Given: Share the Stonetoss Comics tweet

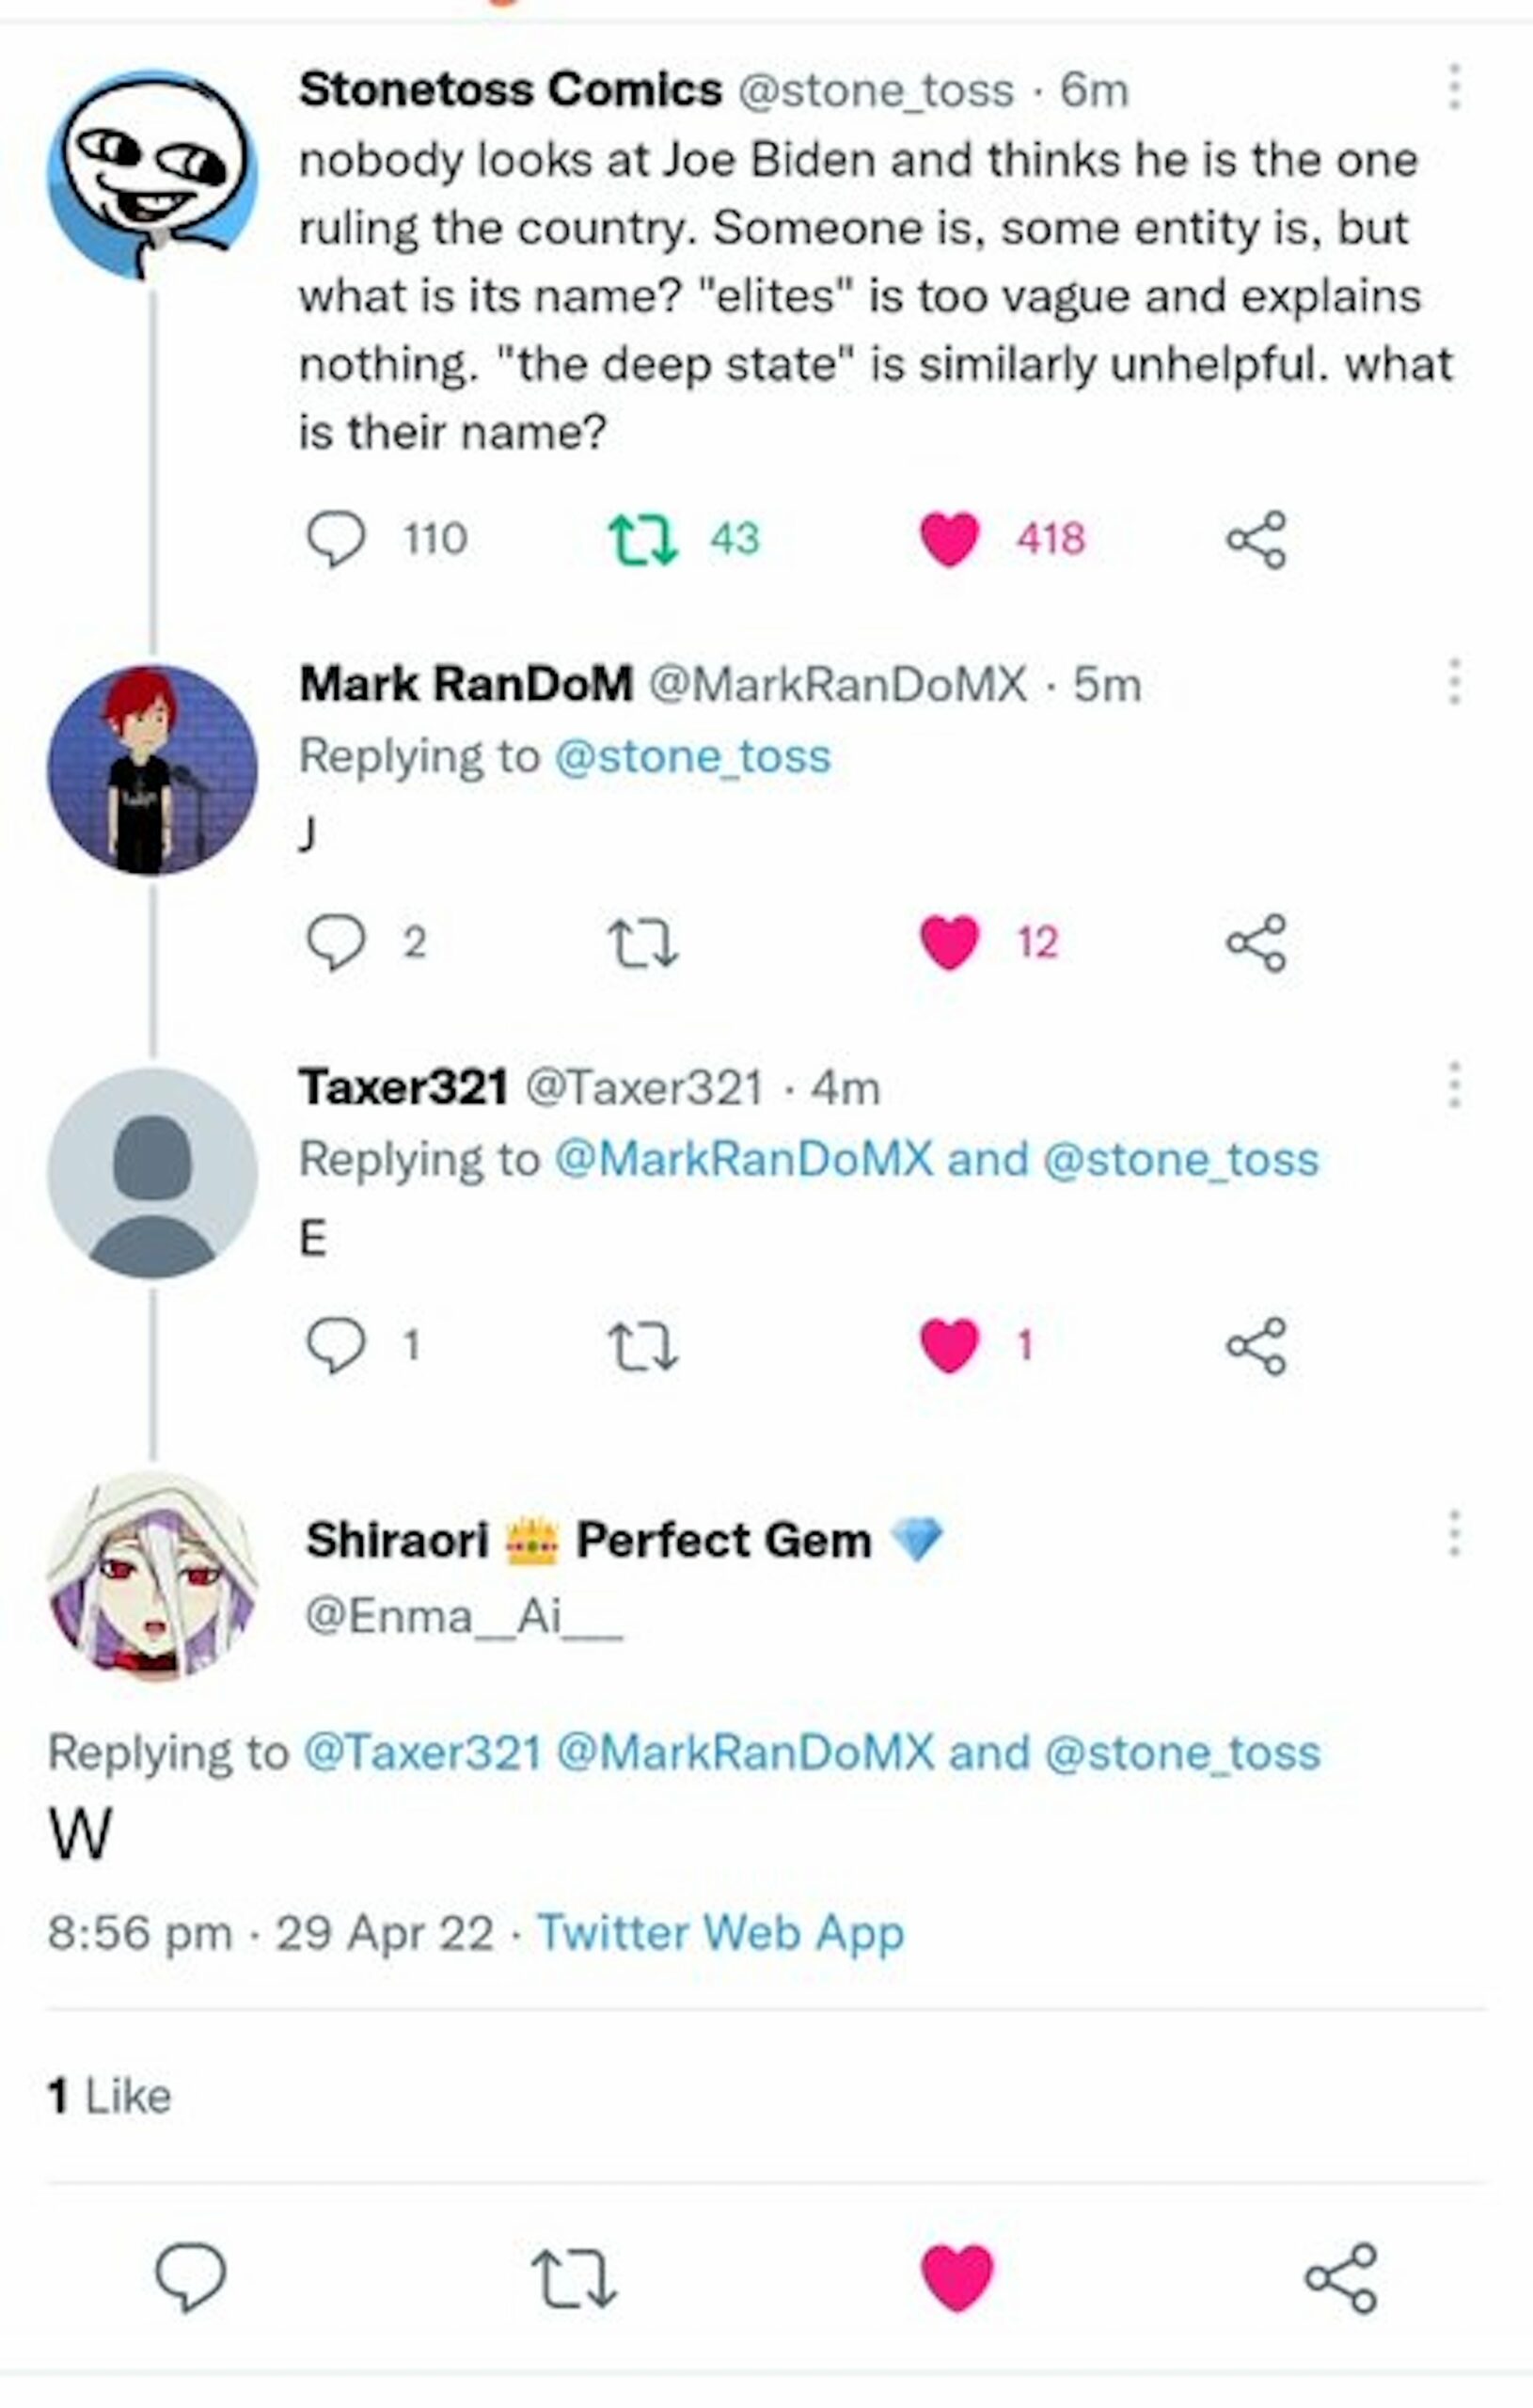Looking at the screenshot, I should 1256,539.
